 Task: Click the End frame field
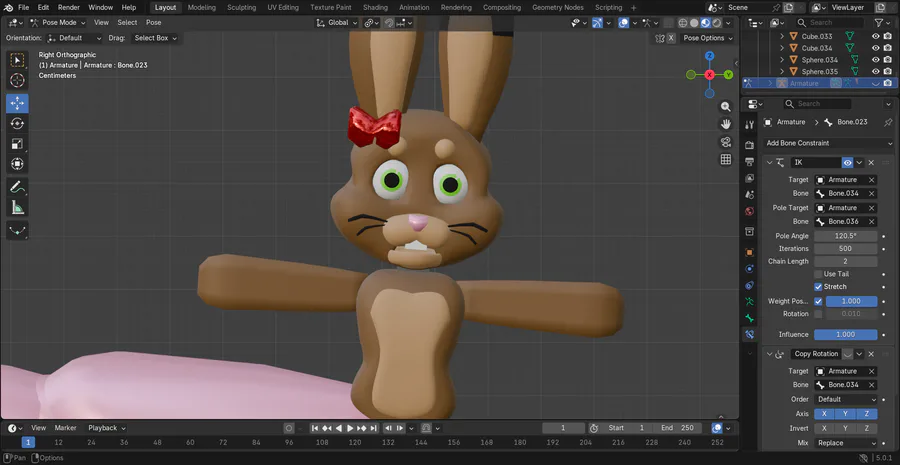(676, 428)
